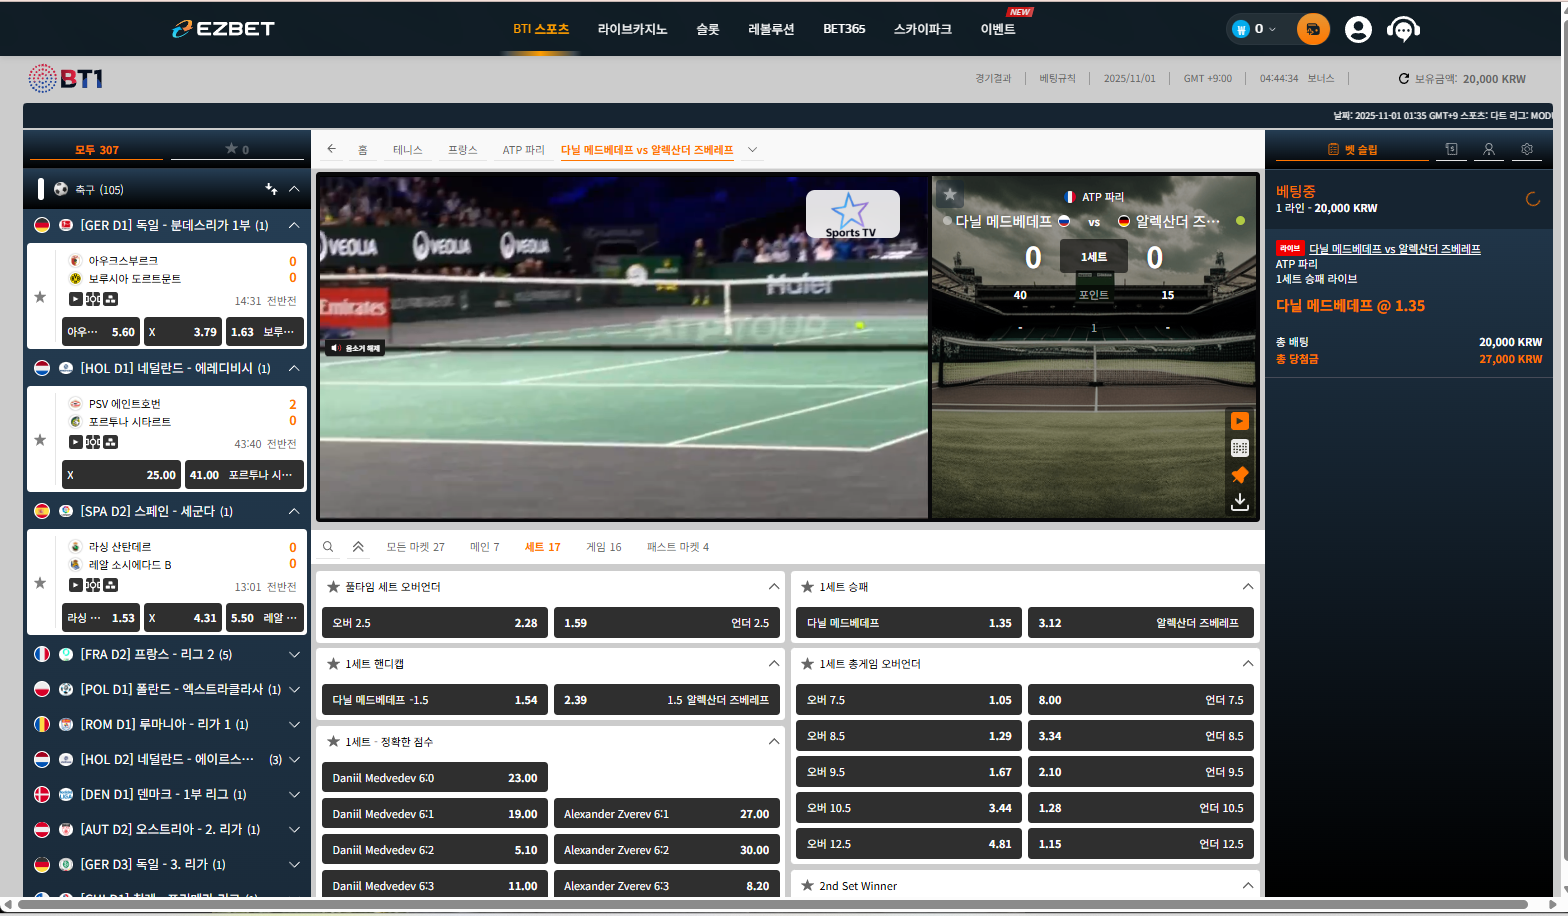The width and height of the screenshot is (1568, 916).
Task: Collapse the 1세트 핸디캡 market panel
Action: [x=773, y=664]
